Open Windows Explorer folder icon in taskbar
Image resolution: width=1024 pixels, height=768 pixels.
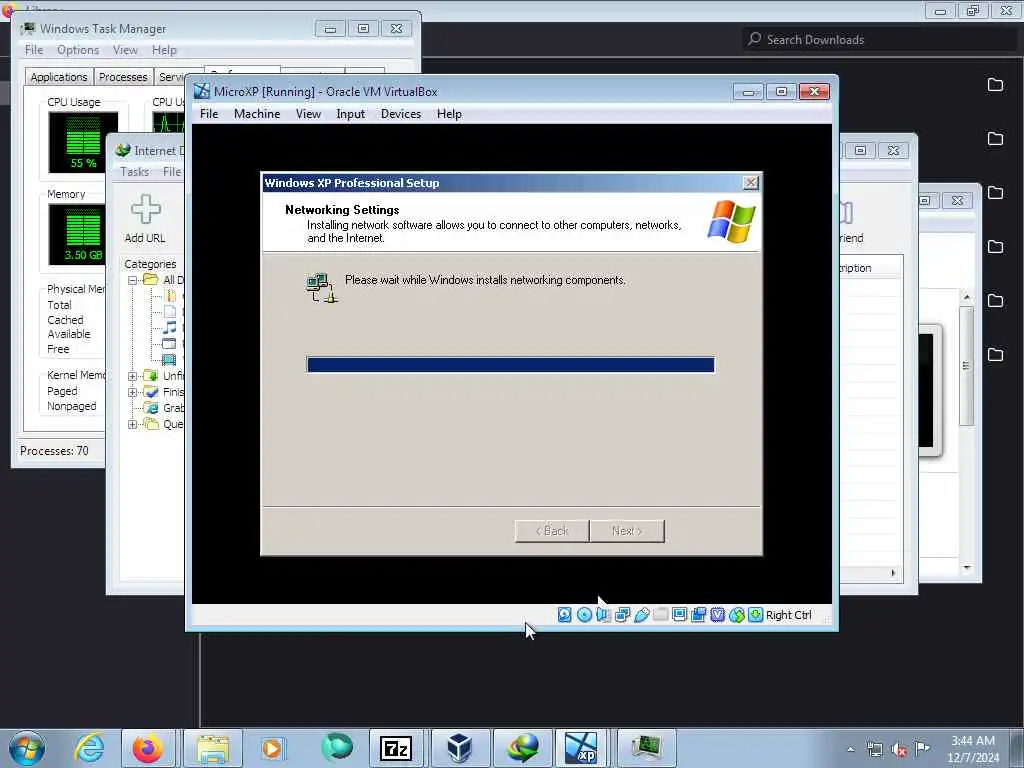click(213, 748)
